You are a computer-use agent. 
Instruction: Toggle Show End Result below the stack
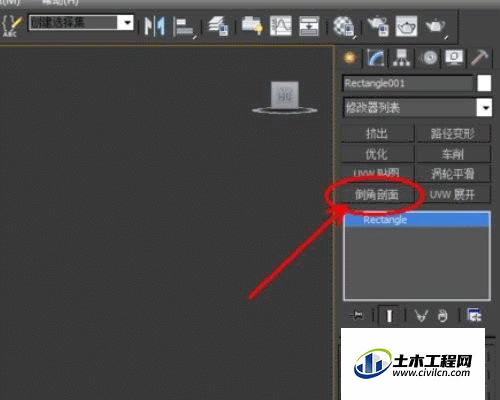pos(389,315)
